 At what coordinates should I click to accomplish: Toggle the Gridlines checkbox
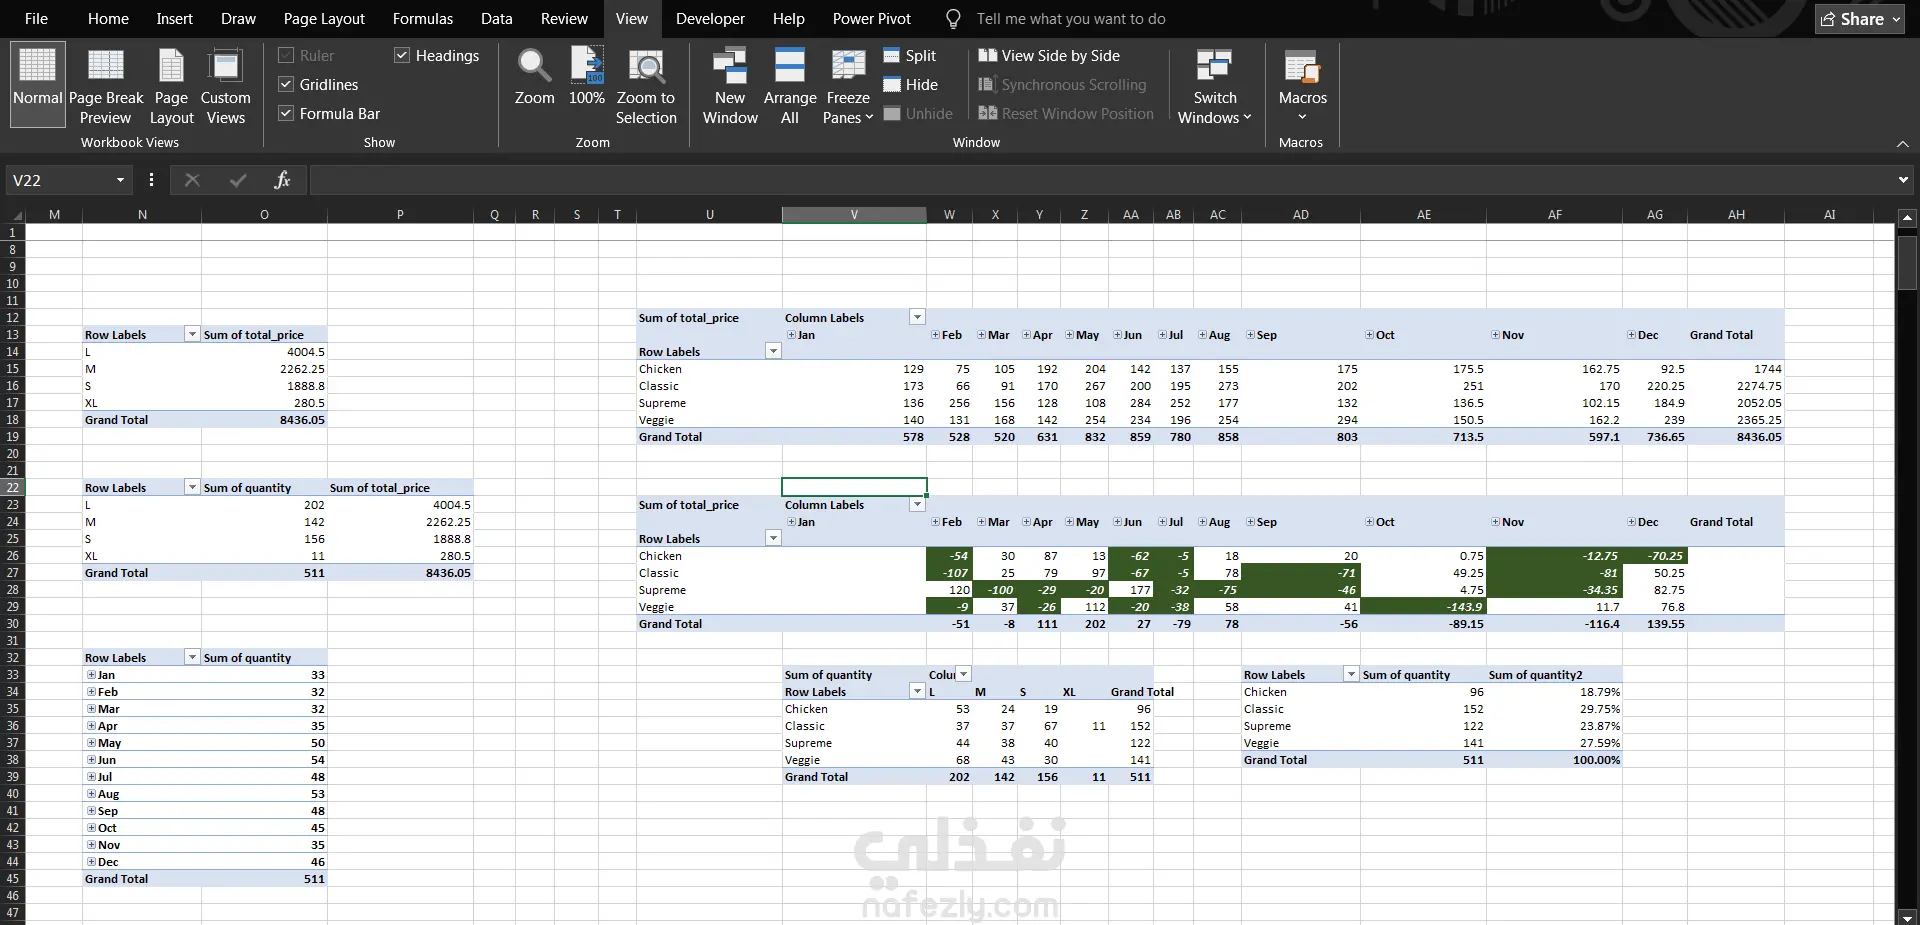(286, 85)
